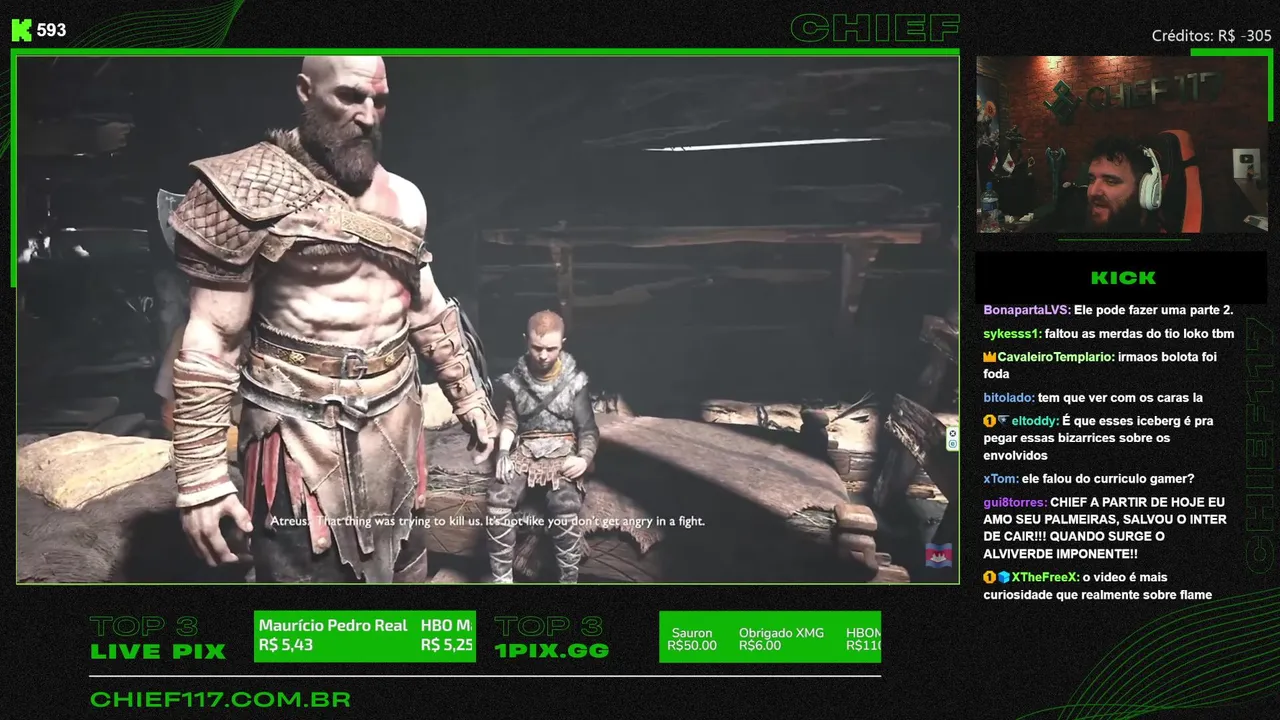Click the Maurício Pedro Real donor entry
This screenshot has width=1280, height=720.
point(333,635)
